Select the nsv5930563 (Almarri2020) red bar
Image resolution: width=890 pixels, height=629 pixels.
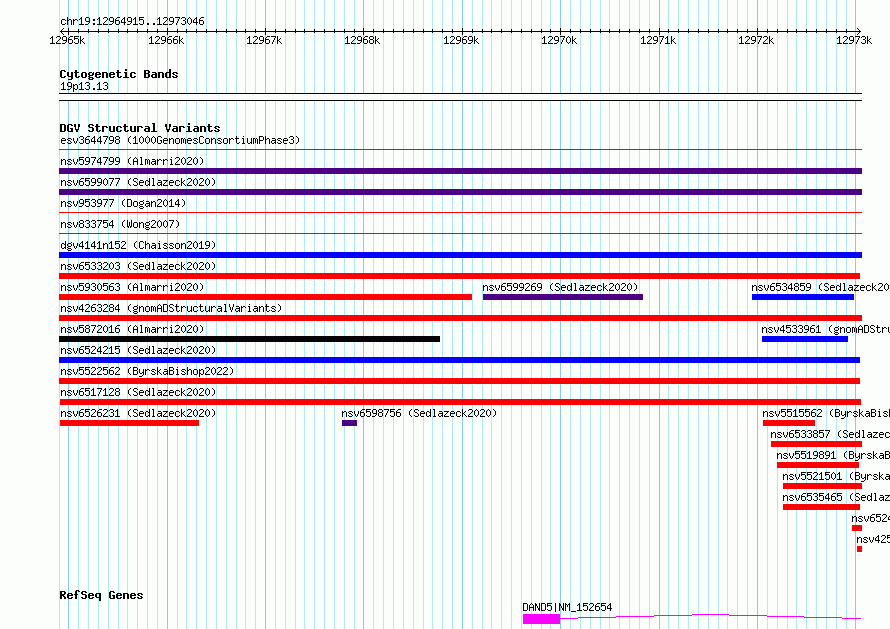click(266, 297)
